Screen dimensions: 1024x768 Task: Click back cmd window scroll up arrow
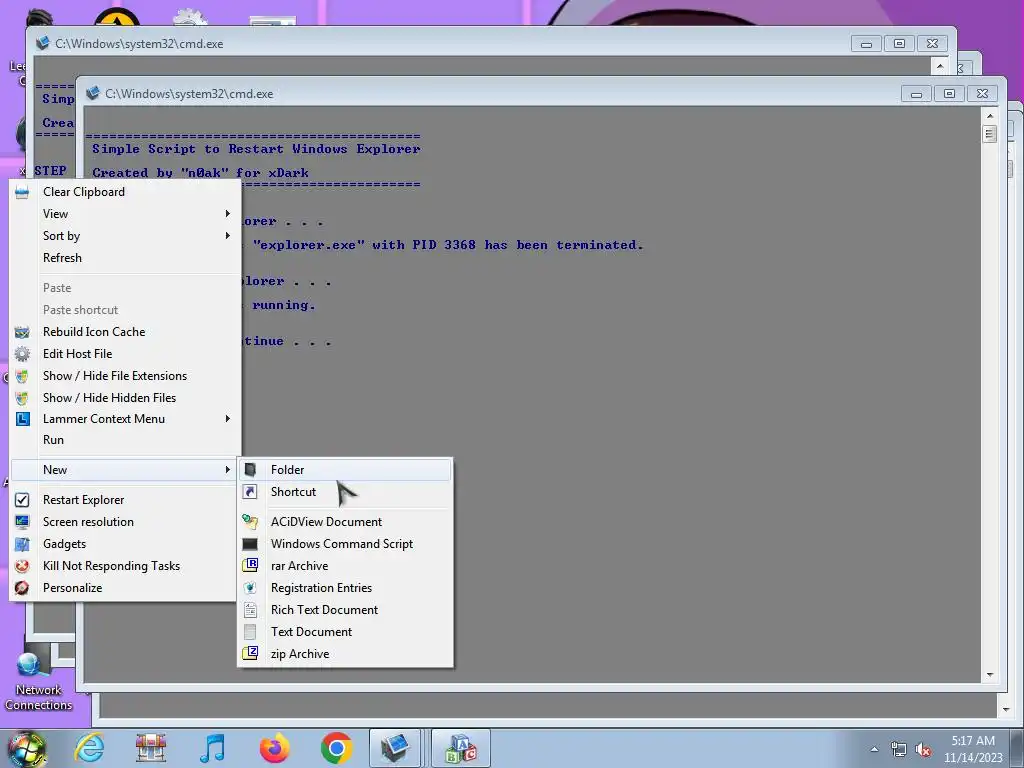coord(940,66)
